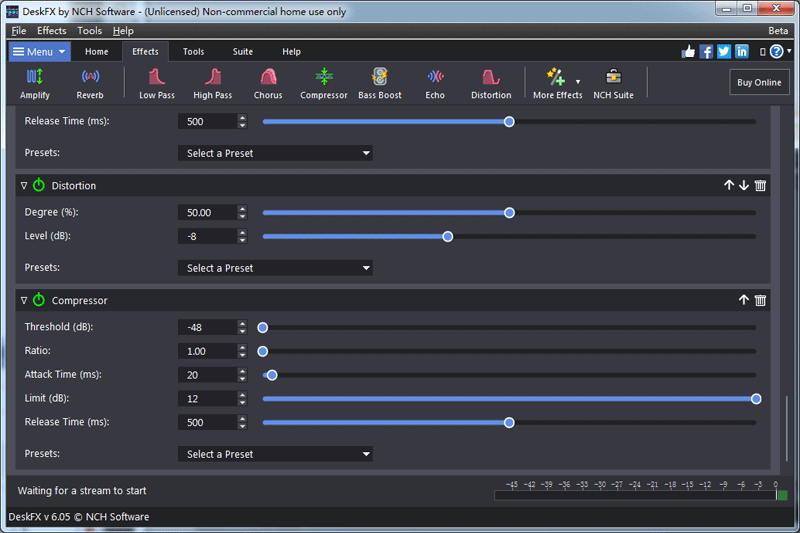
Task: Click the Attack Time slider handle
Action: pos(272,375)
